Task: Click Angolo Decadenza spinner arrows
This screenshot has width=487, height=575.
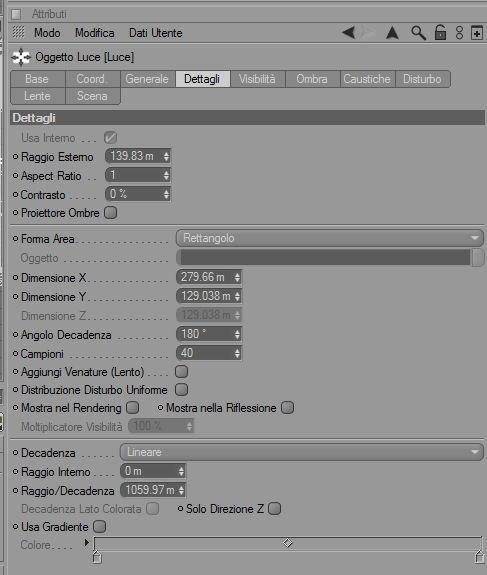Action: [237, 334]
